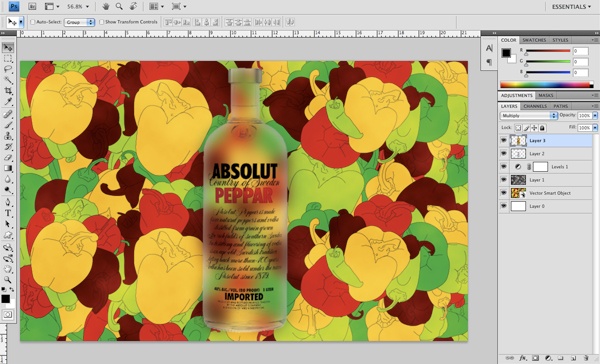Hide Layer 3 with its eye icon
Image resolution: width=600 pixels, height=364 pixels.
tap(504, 140)
